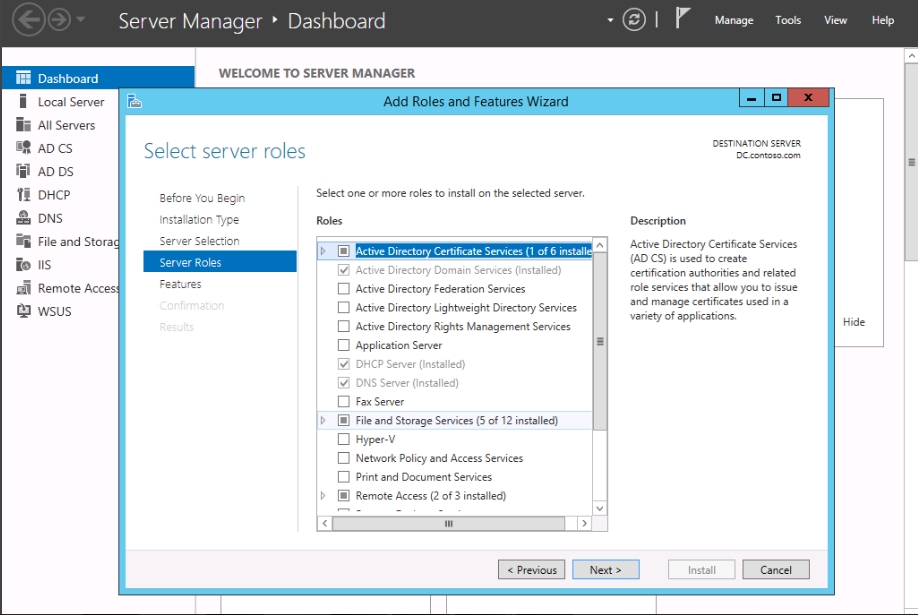Click the forward navigation arrow in Server Manager
Screen dimensions: 918x615
[x=59, y=20]
